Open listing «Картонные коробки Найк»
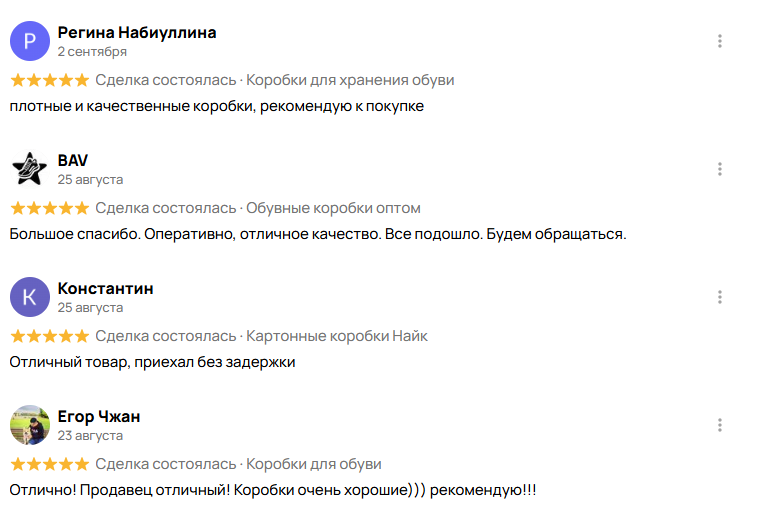 tap(337, 336)
